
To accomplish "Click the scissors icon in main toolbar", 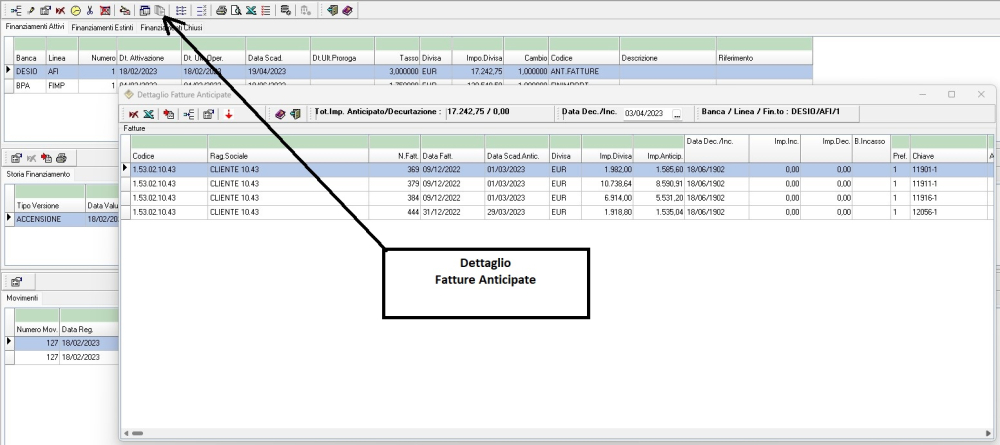I will [x=90, y=9].
